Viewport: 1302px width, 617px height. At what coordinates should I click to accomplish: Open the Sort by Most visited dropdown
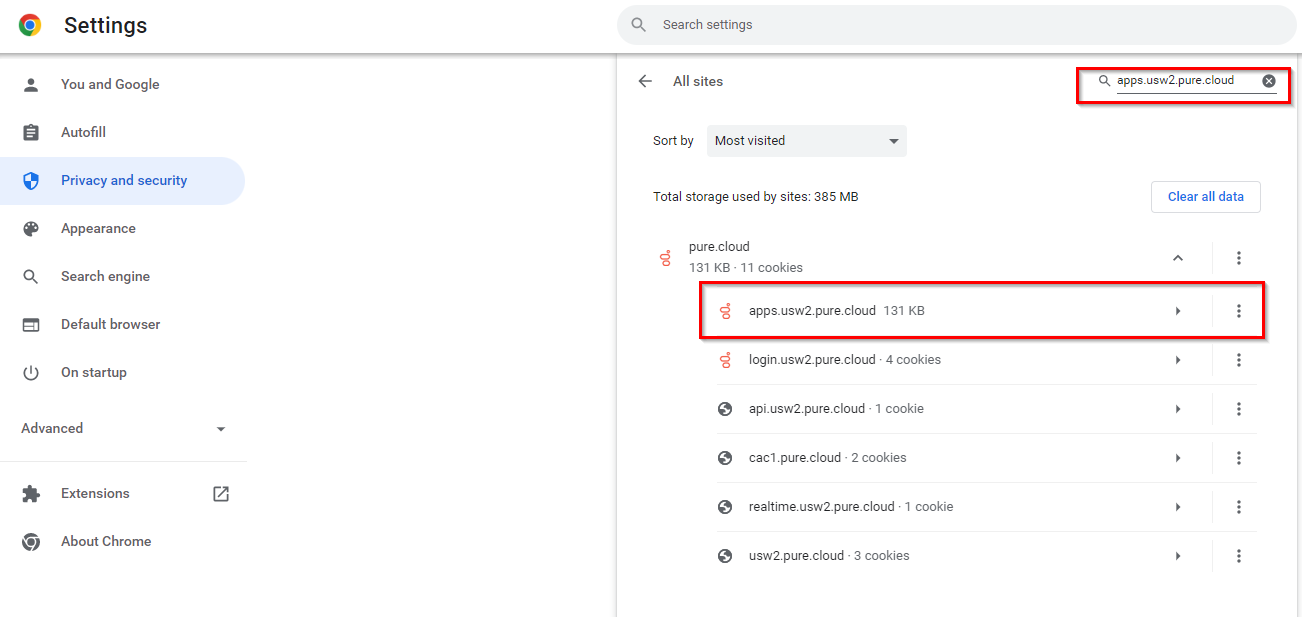point(806,141)
